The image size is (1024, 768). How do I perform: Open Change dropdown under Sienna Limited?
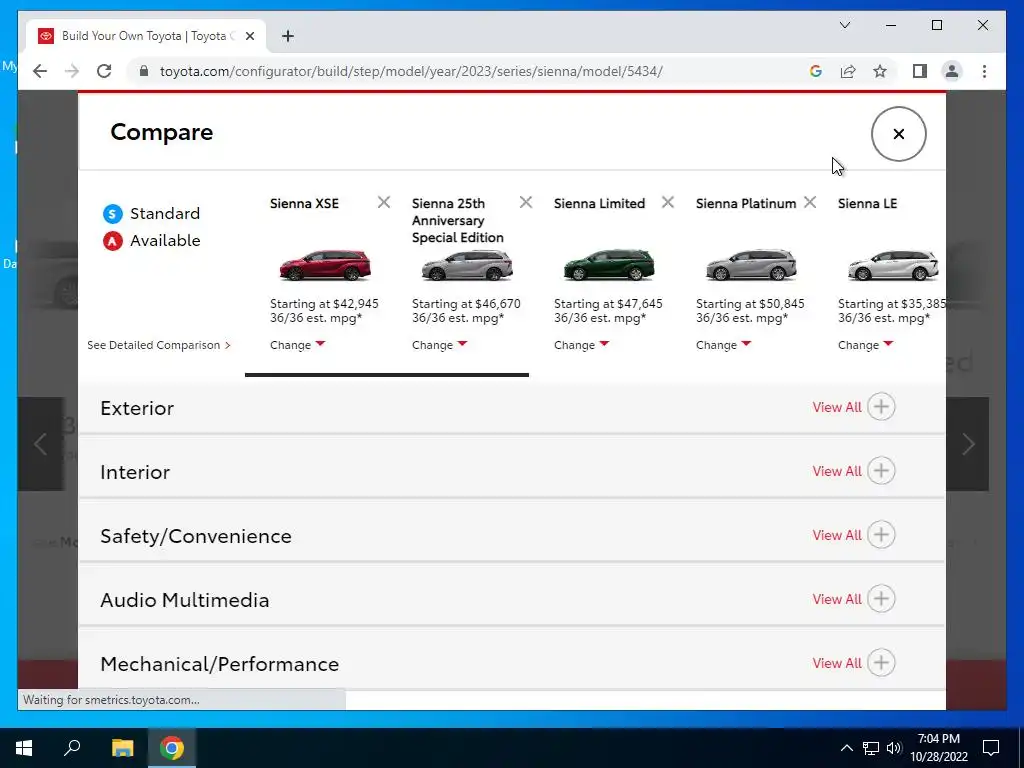(581, 345)
